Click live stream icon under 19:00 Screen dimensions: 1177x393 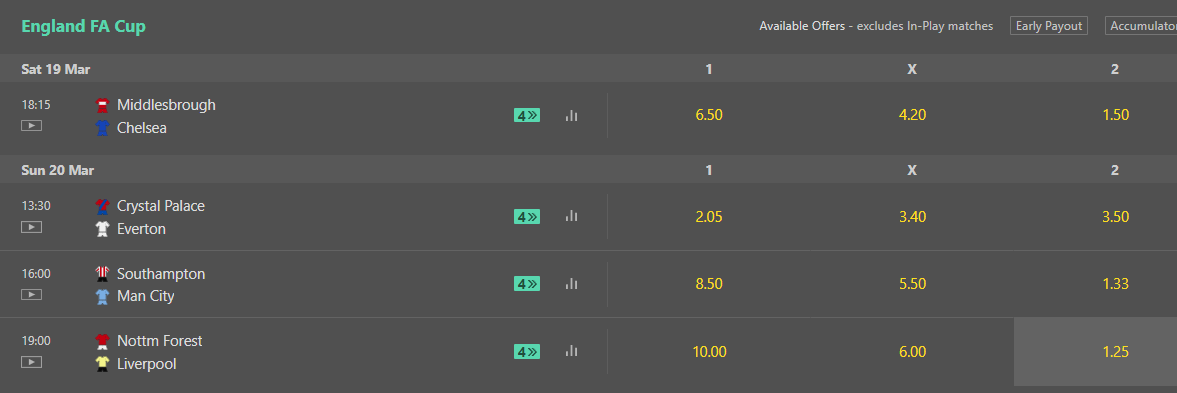32,362
